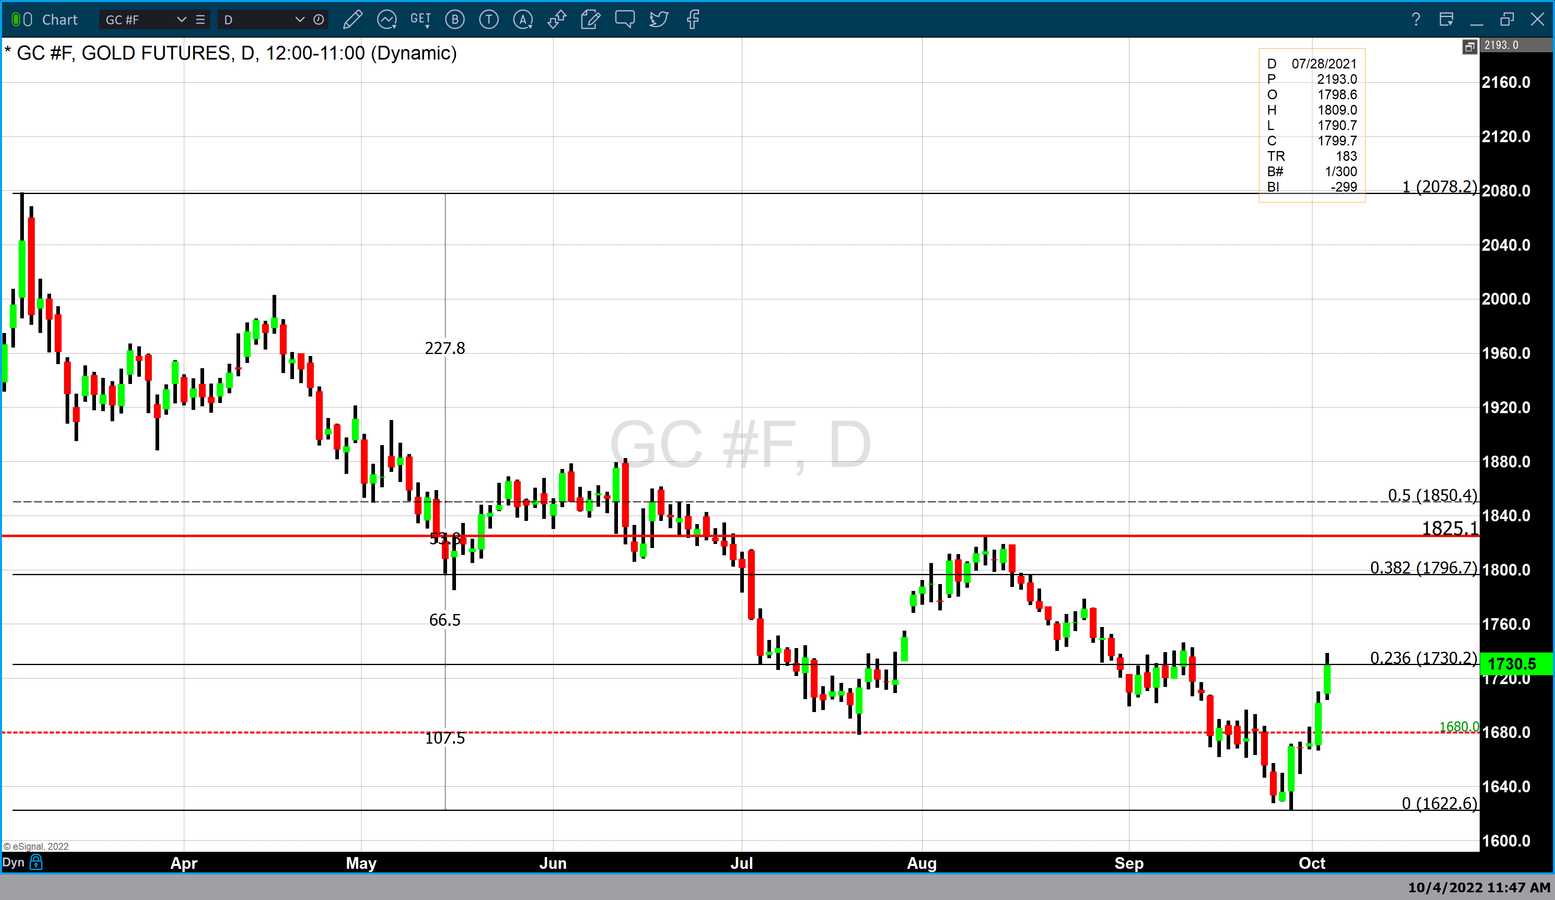Click the circled A toolbar icon
Screen dimensions: 1555x900
tap(523, 19)
